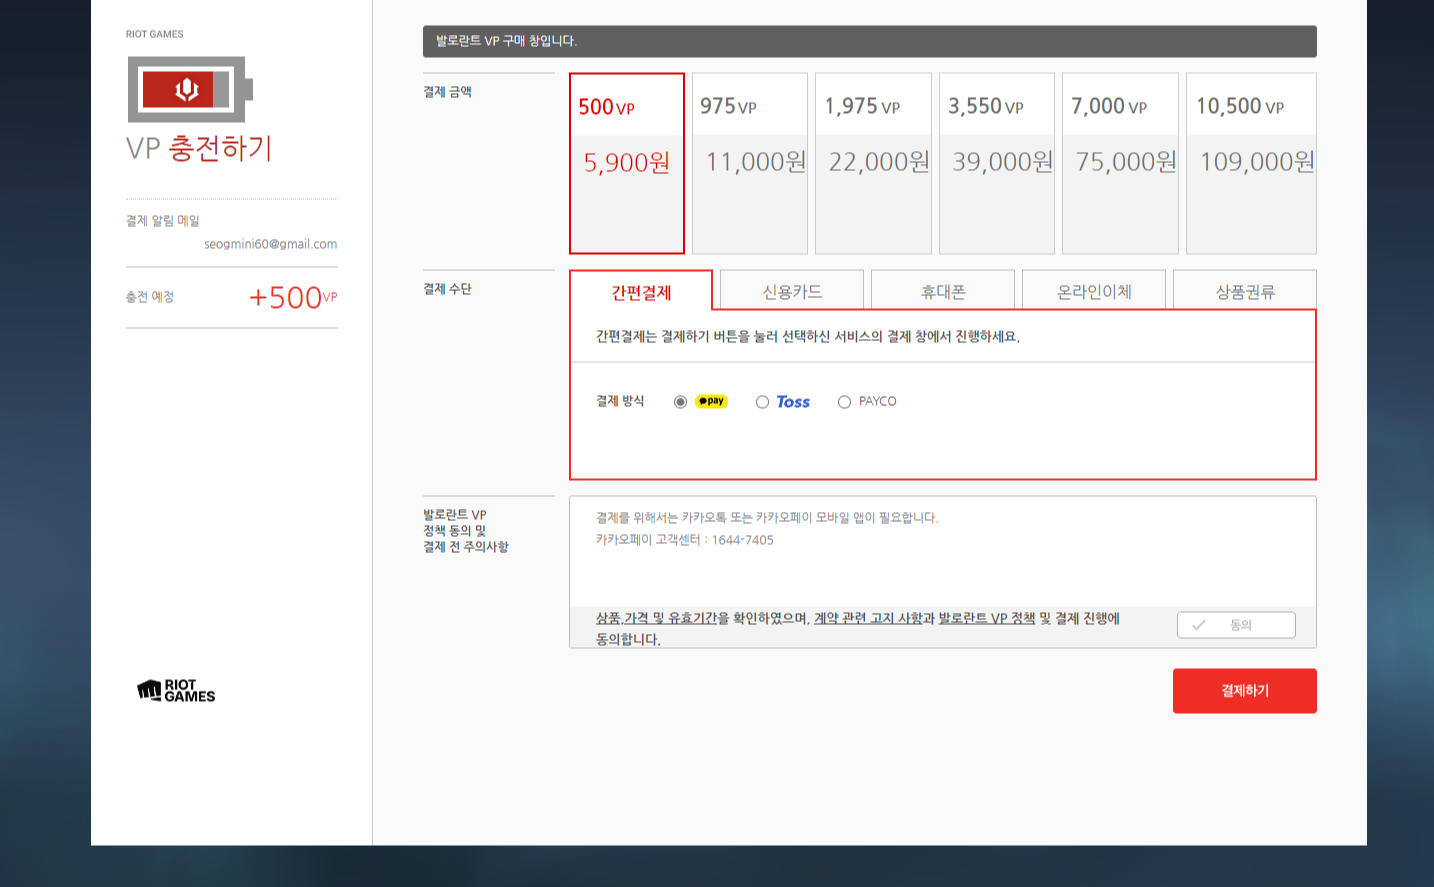
Task: Click the 결제 알림 메일 label
Action: [x=163, y=221]
